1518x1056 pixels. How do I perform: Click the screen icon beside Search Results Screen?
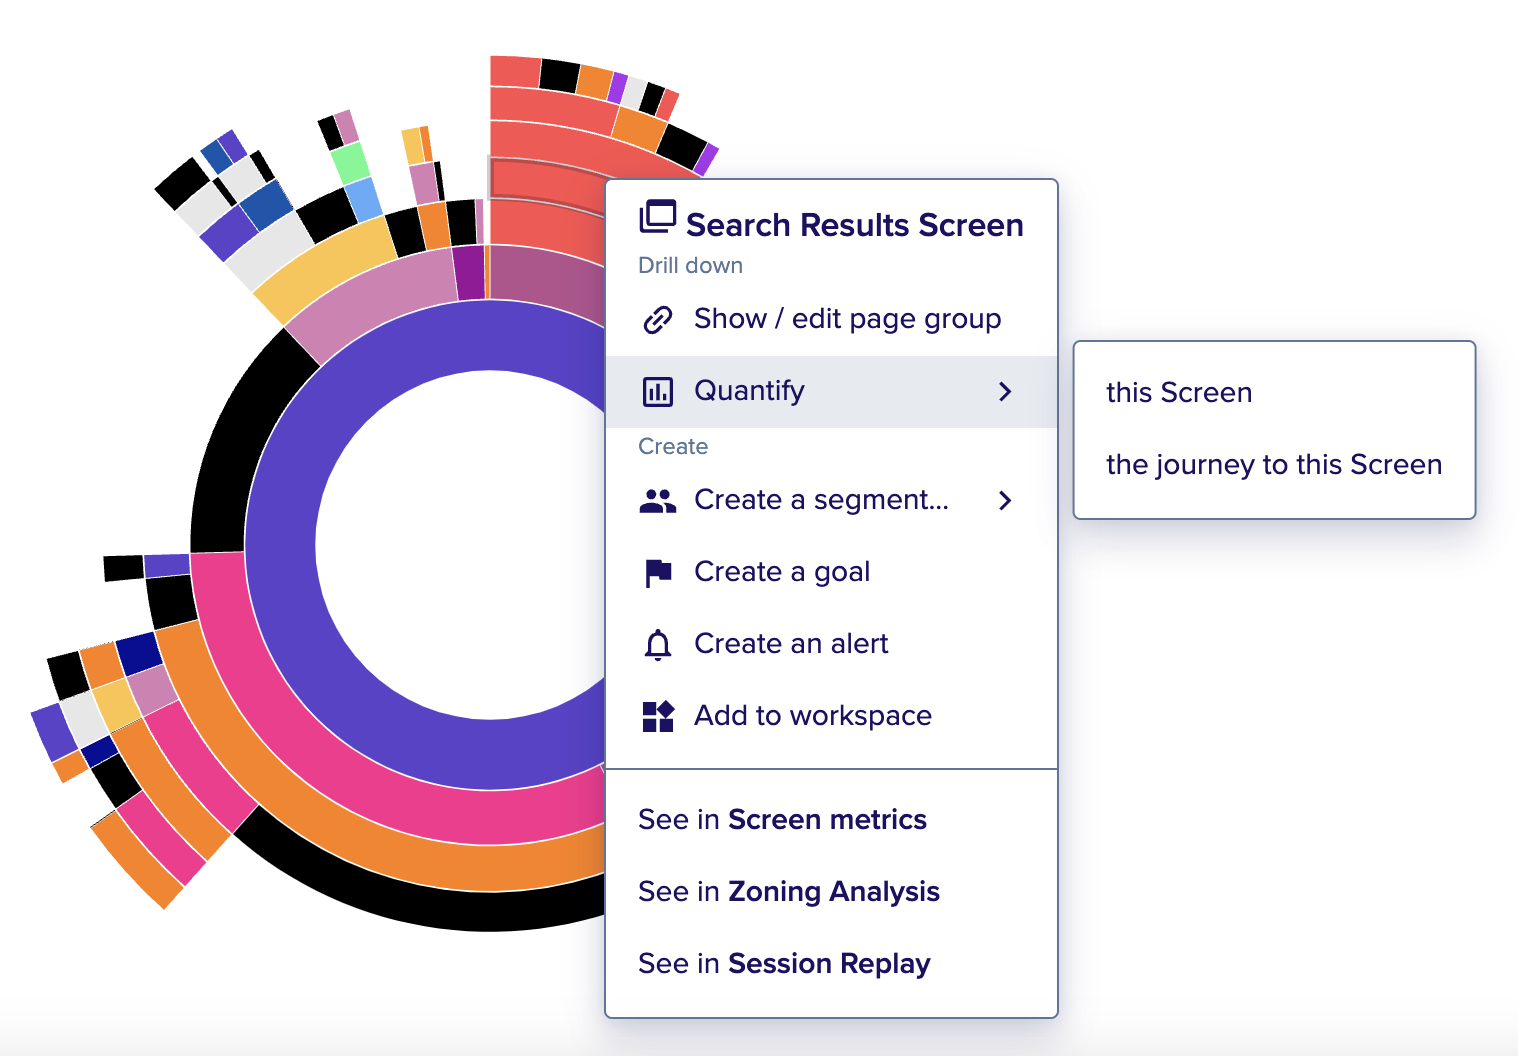(x=657, y=217)
